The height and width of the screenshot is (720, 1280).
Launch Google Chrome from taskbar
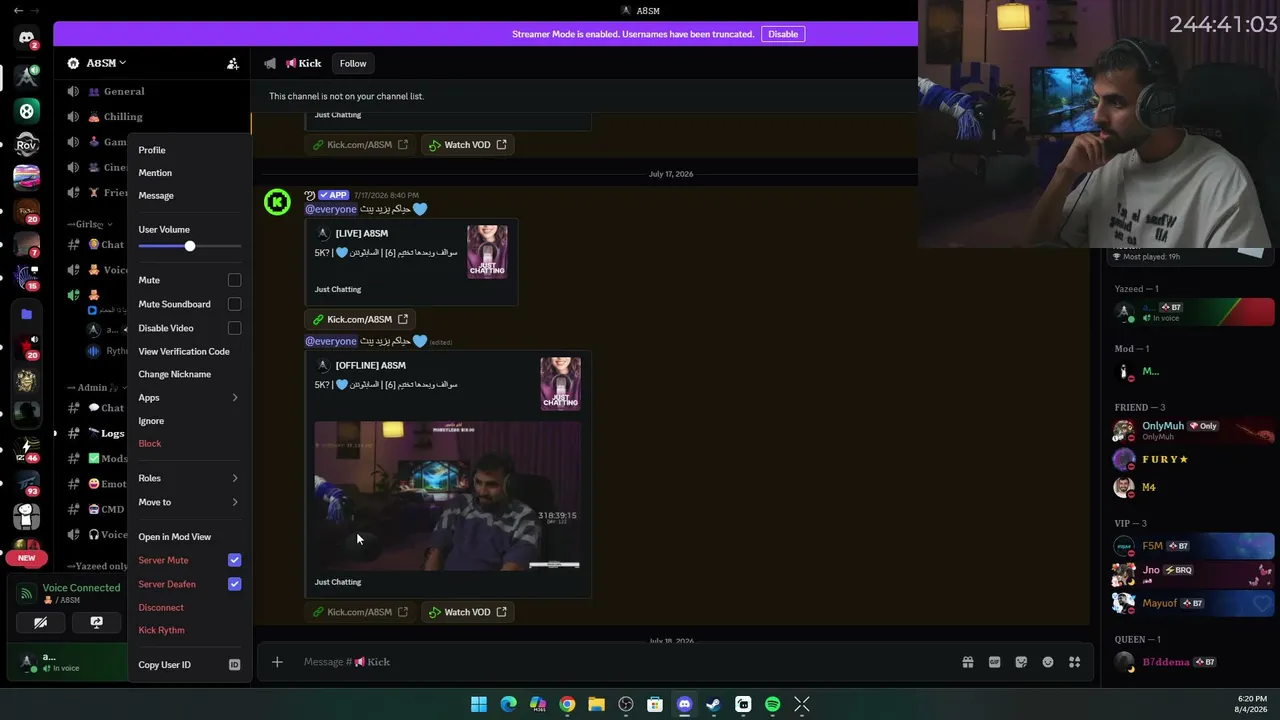click(x=567, y=705)
